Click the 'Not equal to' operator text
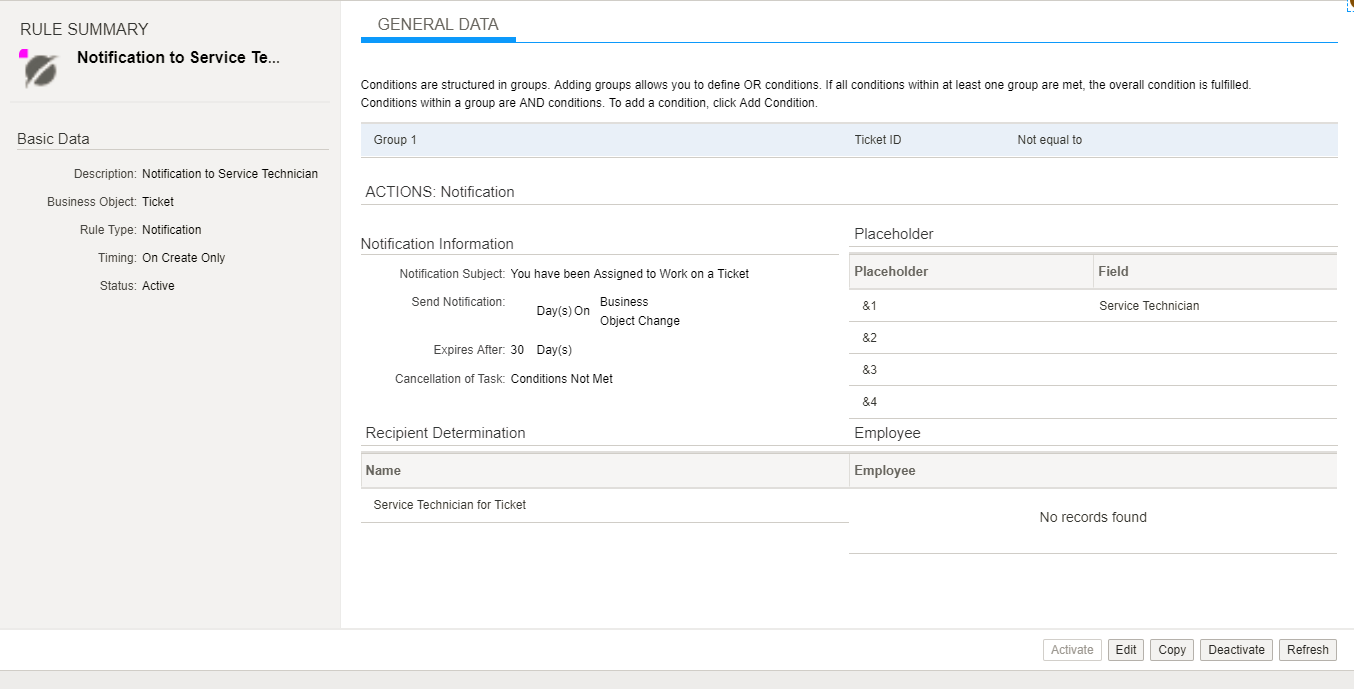Image resolution: width=1354 pixels, height=689 pixels. click(1050, 140)
